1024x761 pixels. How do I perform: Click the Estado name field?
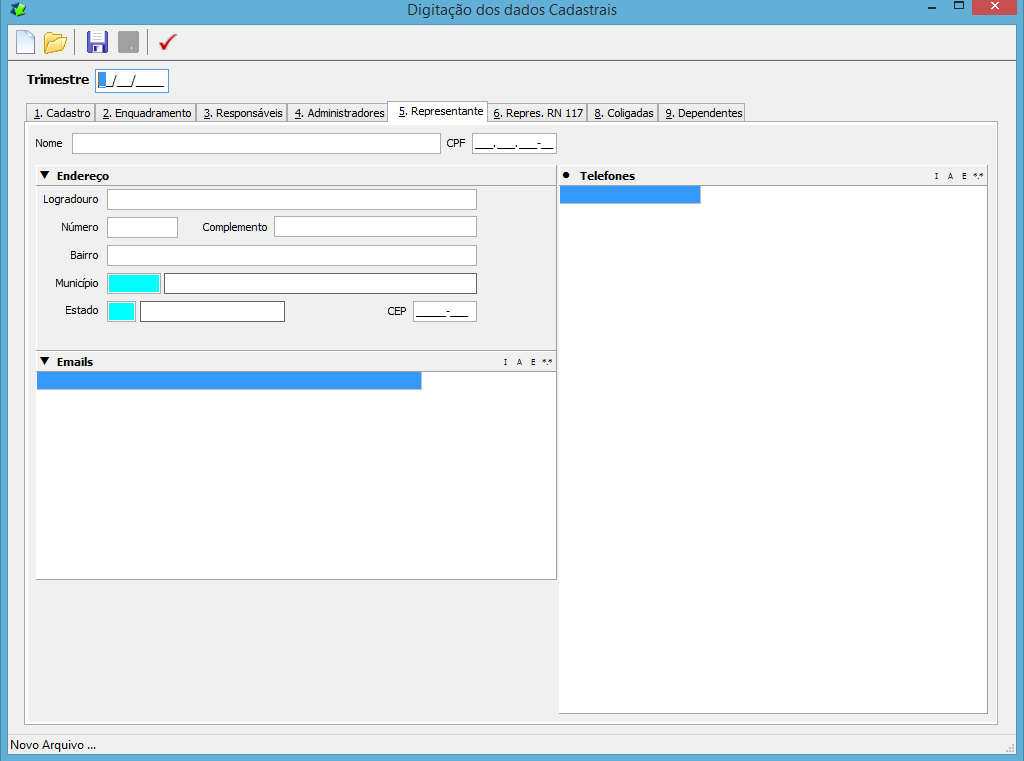(x=212, y=311)
